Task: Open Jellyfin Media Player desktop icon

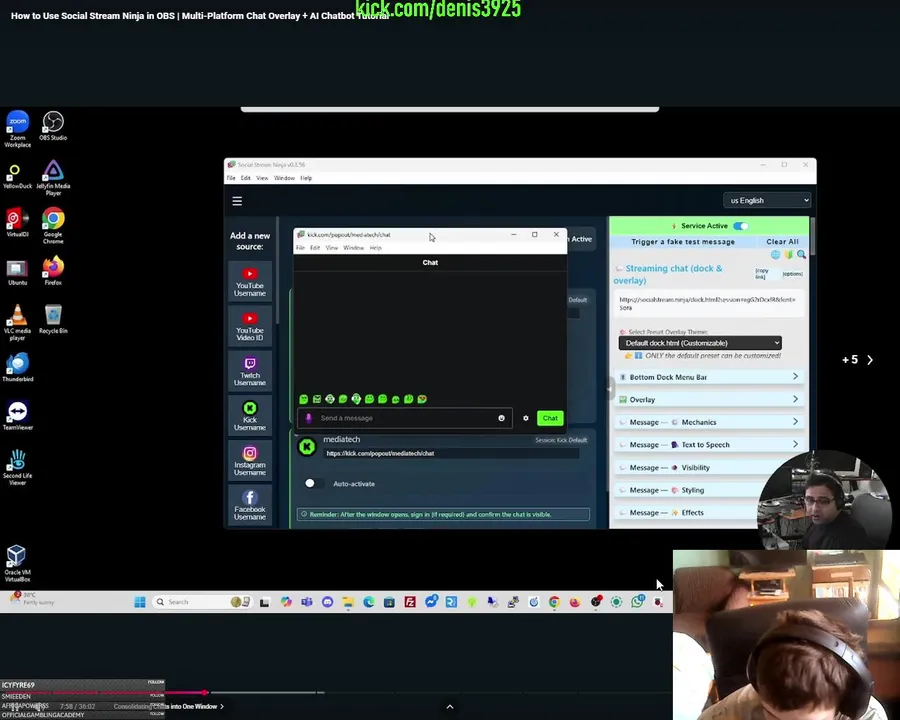Action: tap(53, 177)
